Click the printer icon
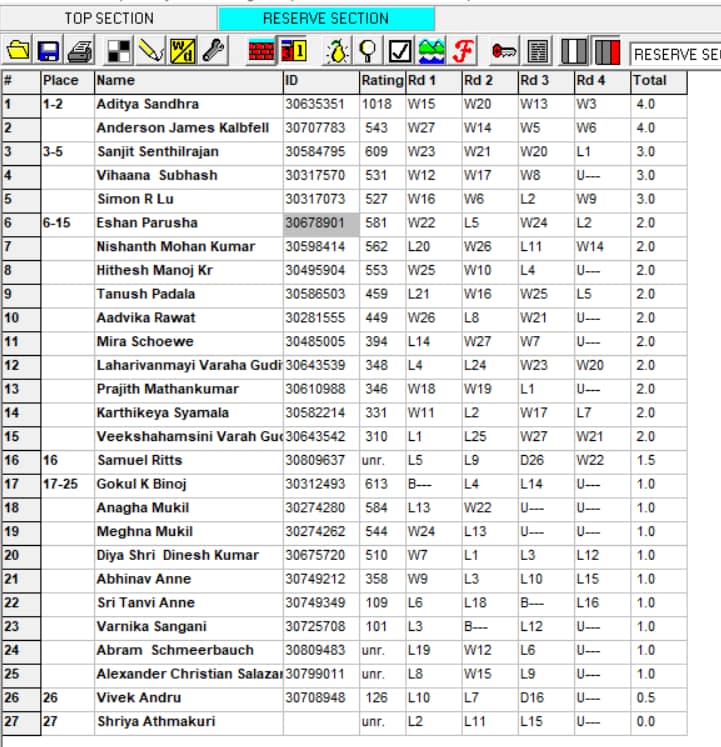 click(x=81, y=50)
